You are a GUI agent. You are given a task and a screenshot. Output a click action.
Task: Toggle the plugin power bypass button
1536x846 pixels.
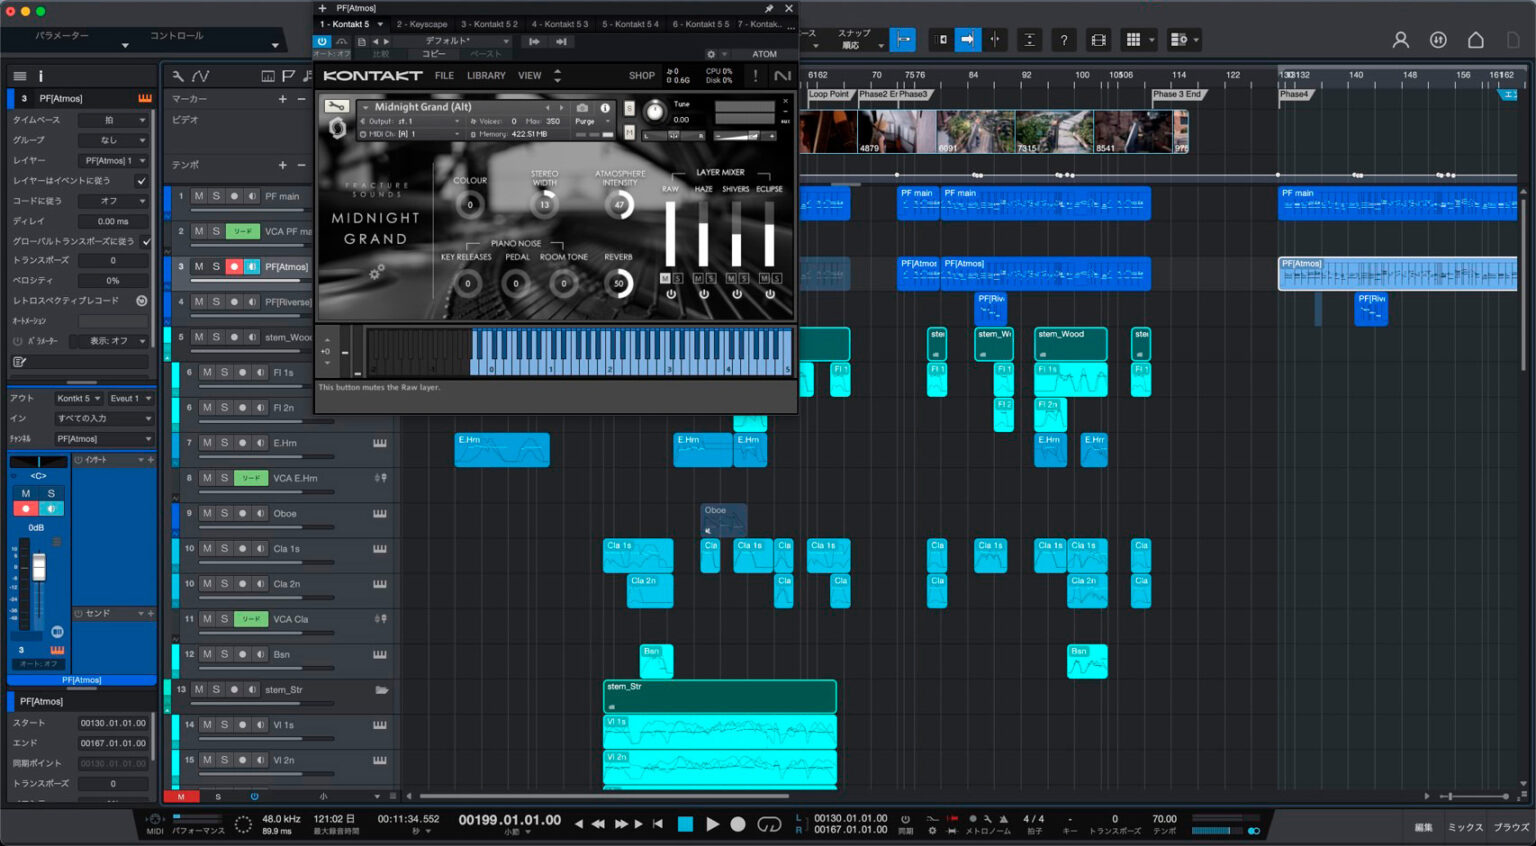[x=322, y=41]
